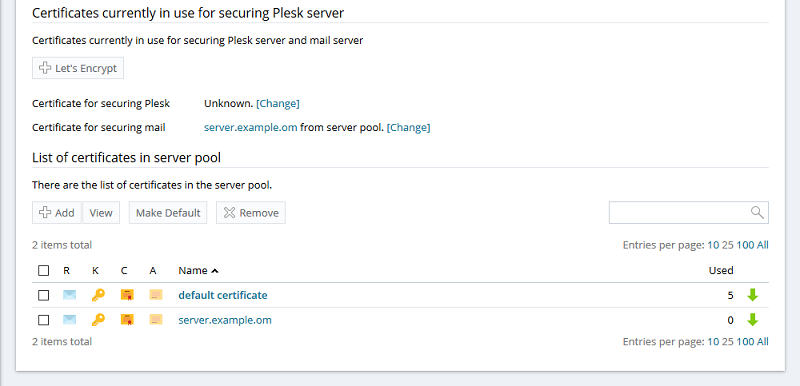Show 10 entries per page above the table
The image size is (800, 386).
pos(713,245)
